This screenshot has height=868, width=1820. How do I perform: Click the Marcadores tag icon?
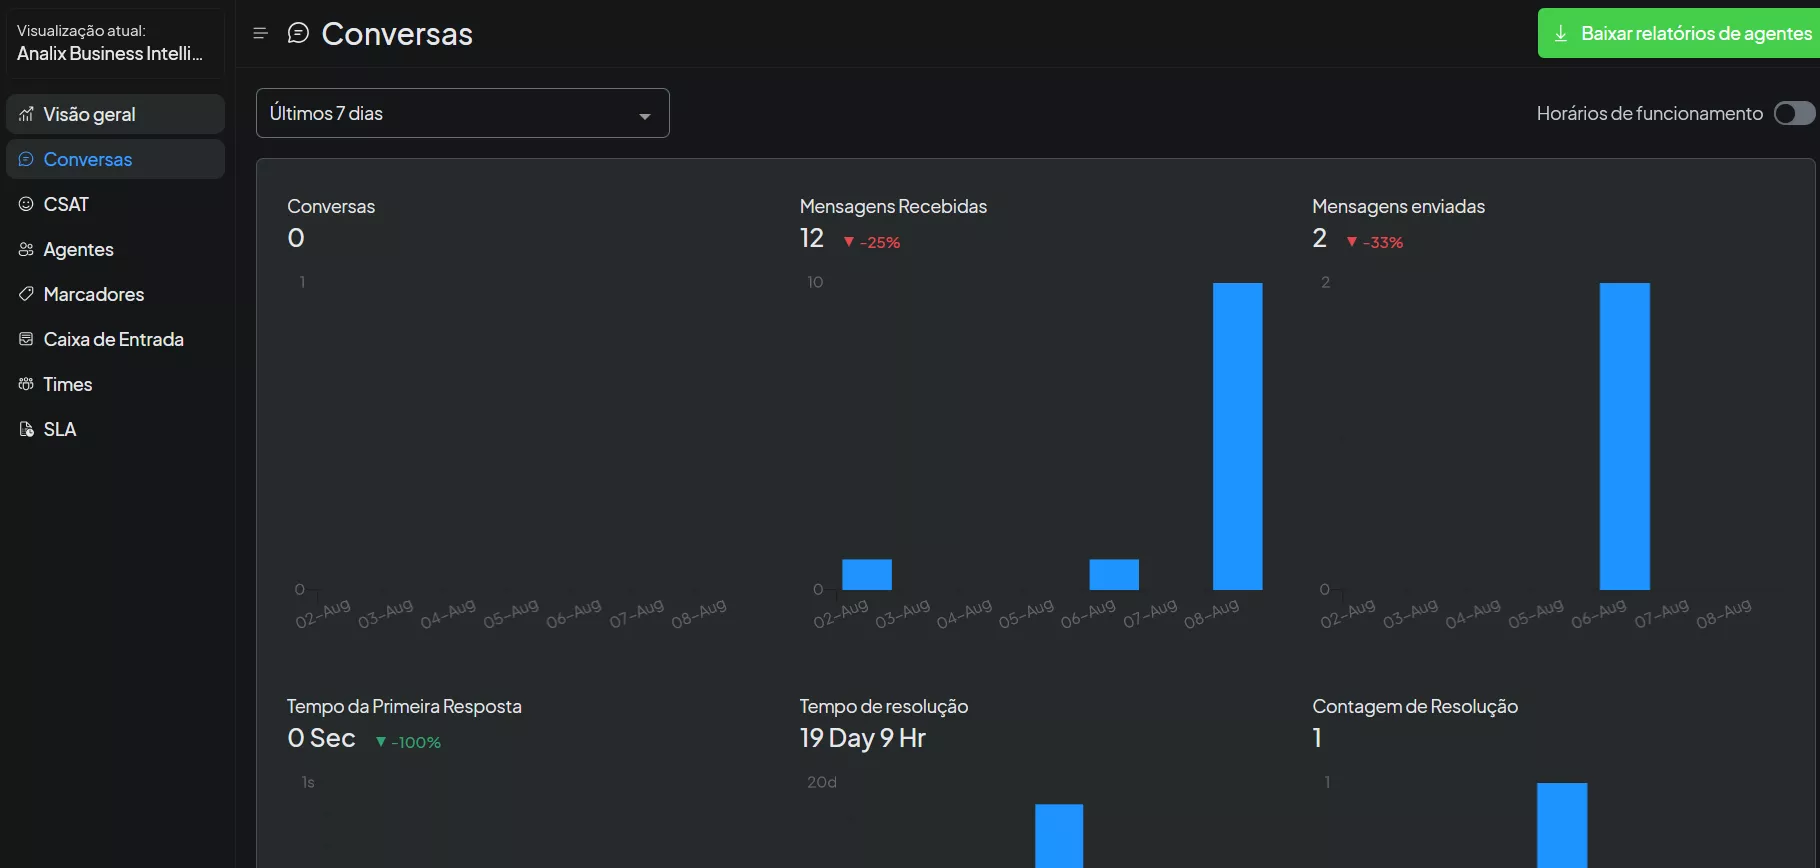[26, 294]
